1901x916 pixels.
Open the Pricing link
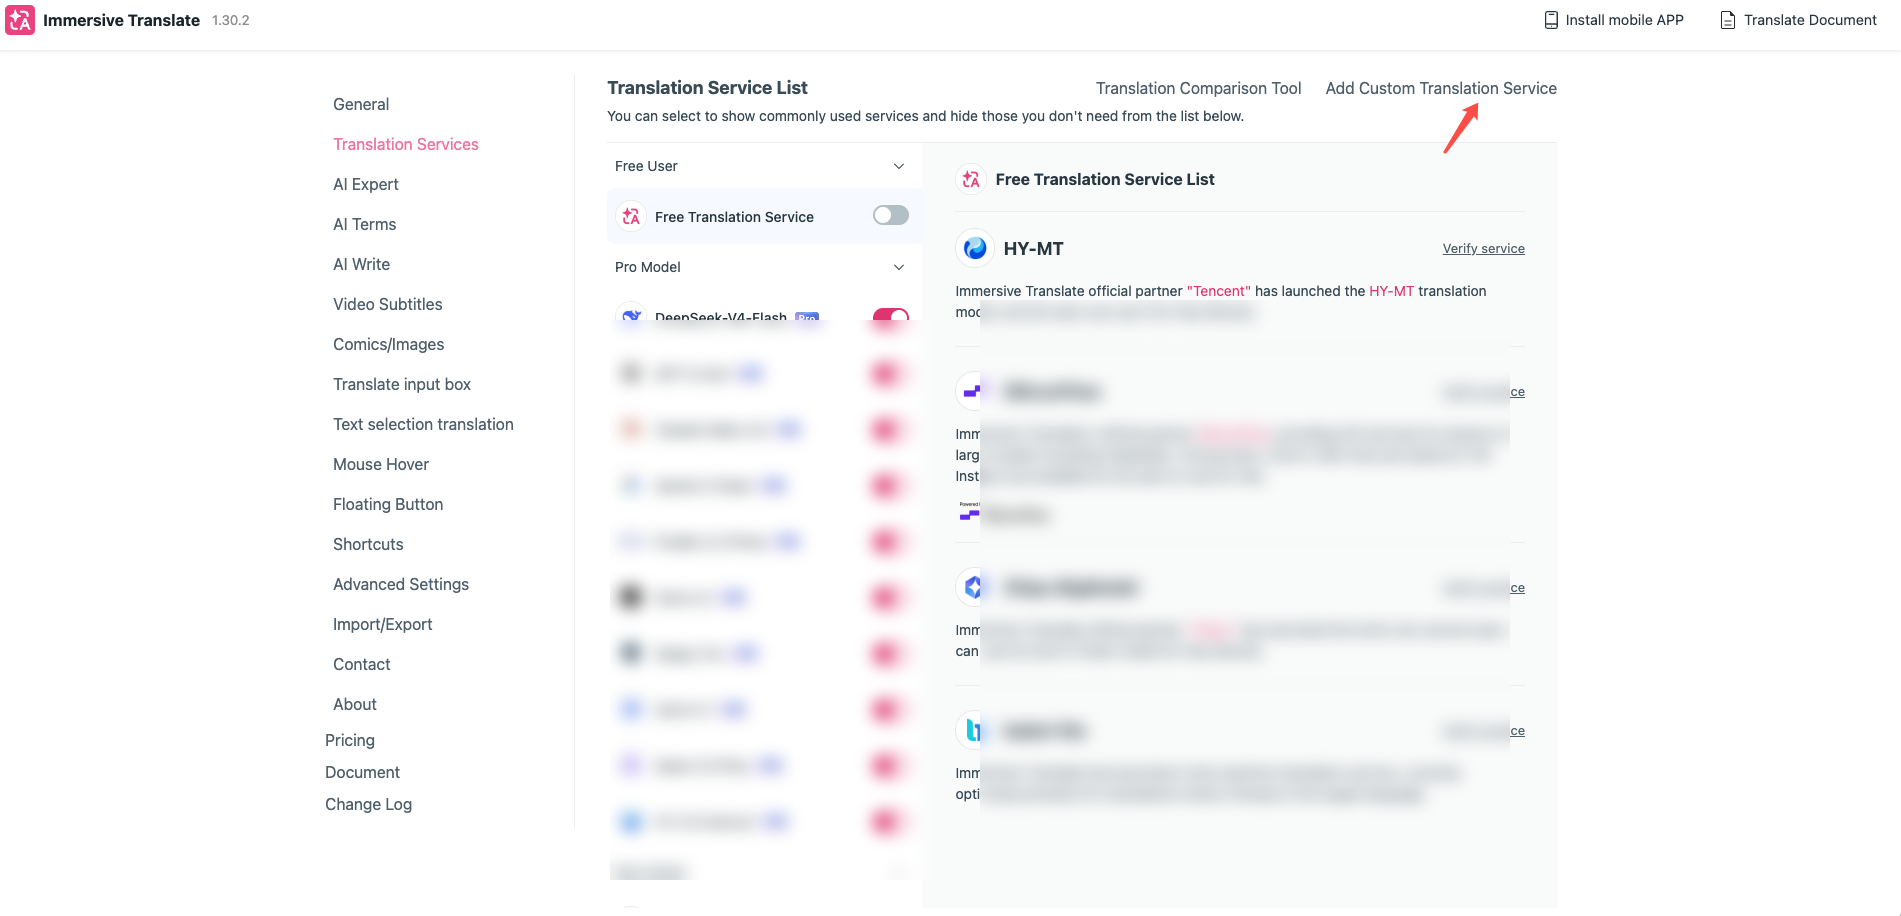tap(350, 740)
